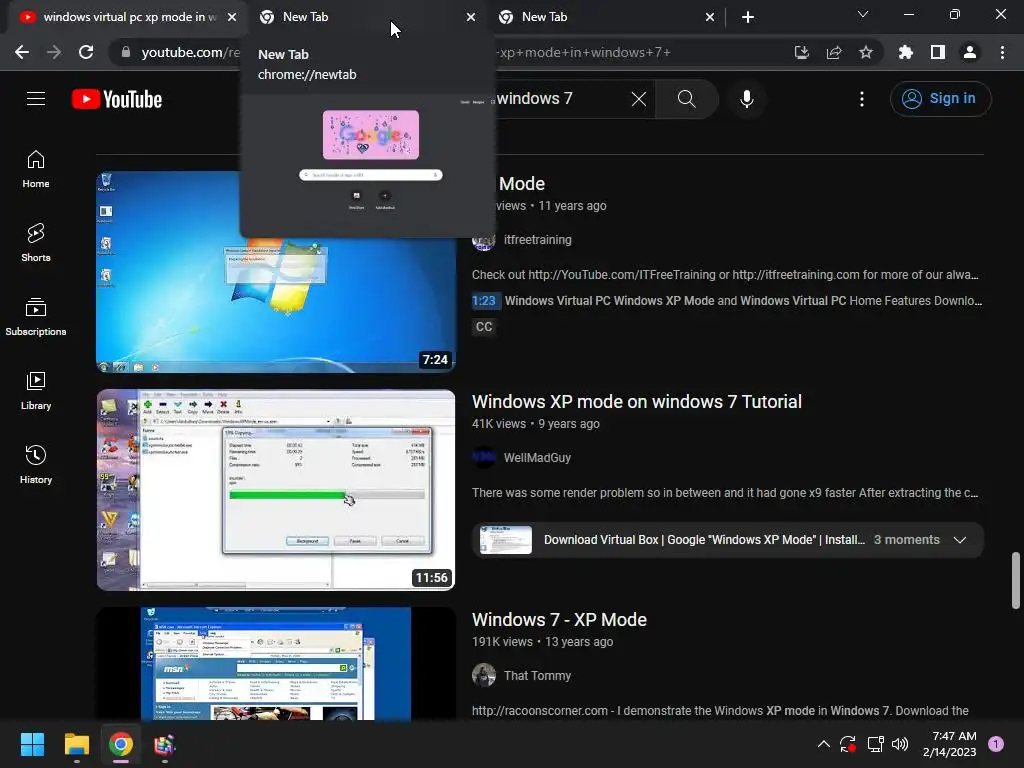Go to YouTube logo homepage

(117, 99)
